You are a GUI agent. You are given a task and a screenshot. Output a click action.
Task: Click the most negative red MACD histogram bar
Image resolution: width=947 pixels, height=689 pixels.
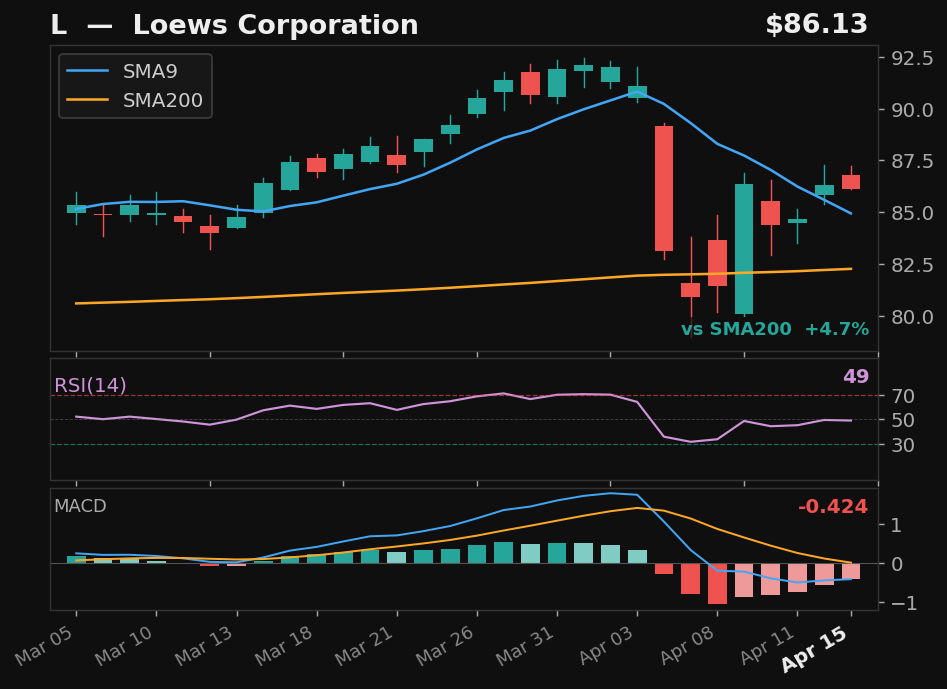[717, 583]
